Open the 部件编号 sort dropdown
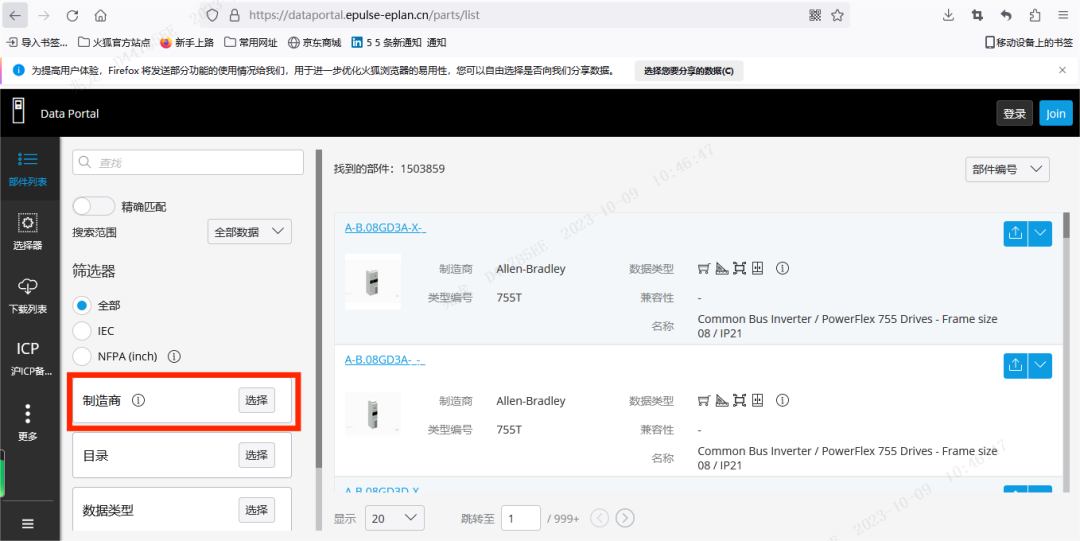Image resolution: width=1080 pixels, height=541 pixels. pos(1007,170)
